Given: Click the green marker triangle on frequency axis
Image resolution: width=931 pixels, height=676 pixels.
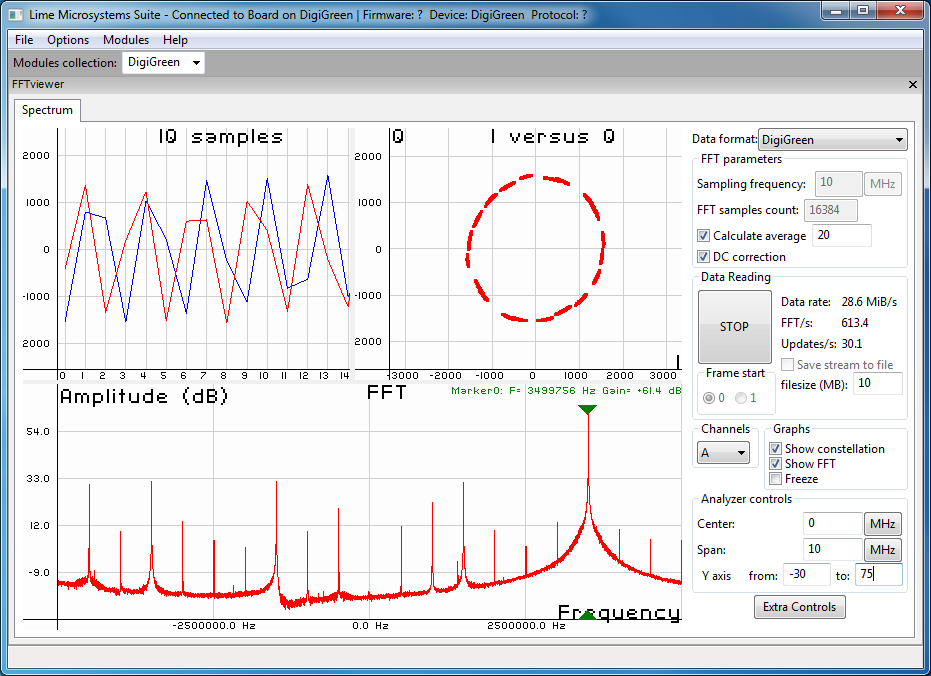Looking at the screenshot, I should pos(587,615).
